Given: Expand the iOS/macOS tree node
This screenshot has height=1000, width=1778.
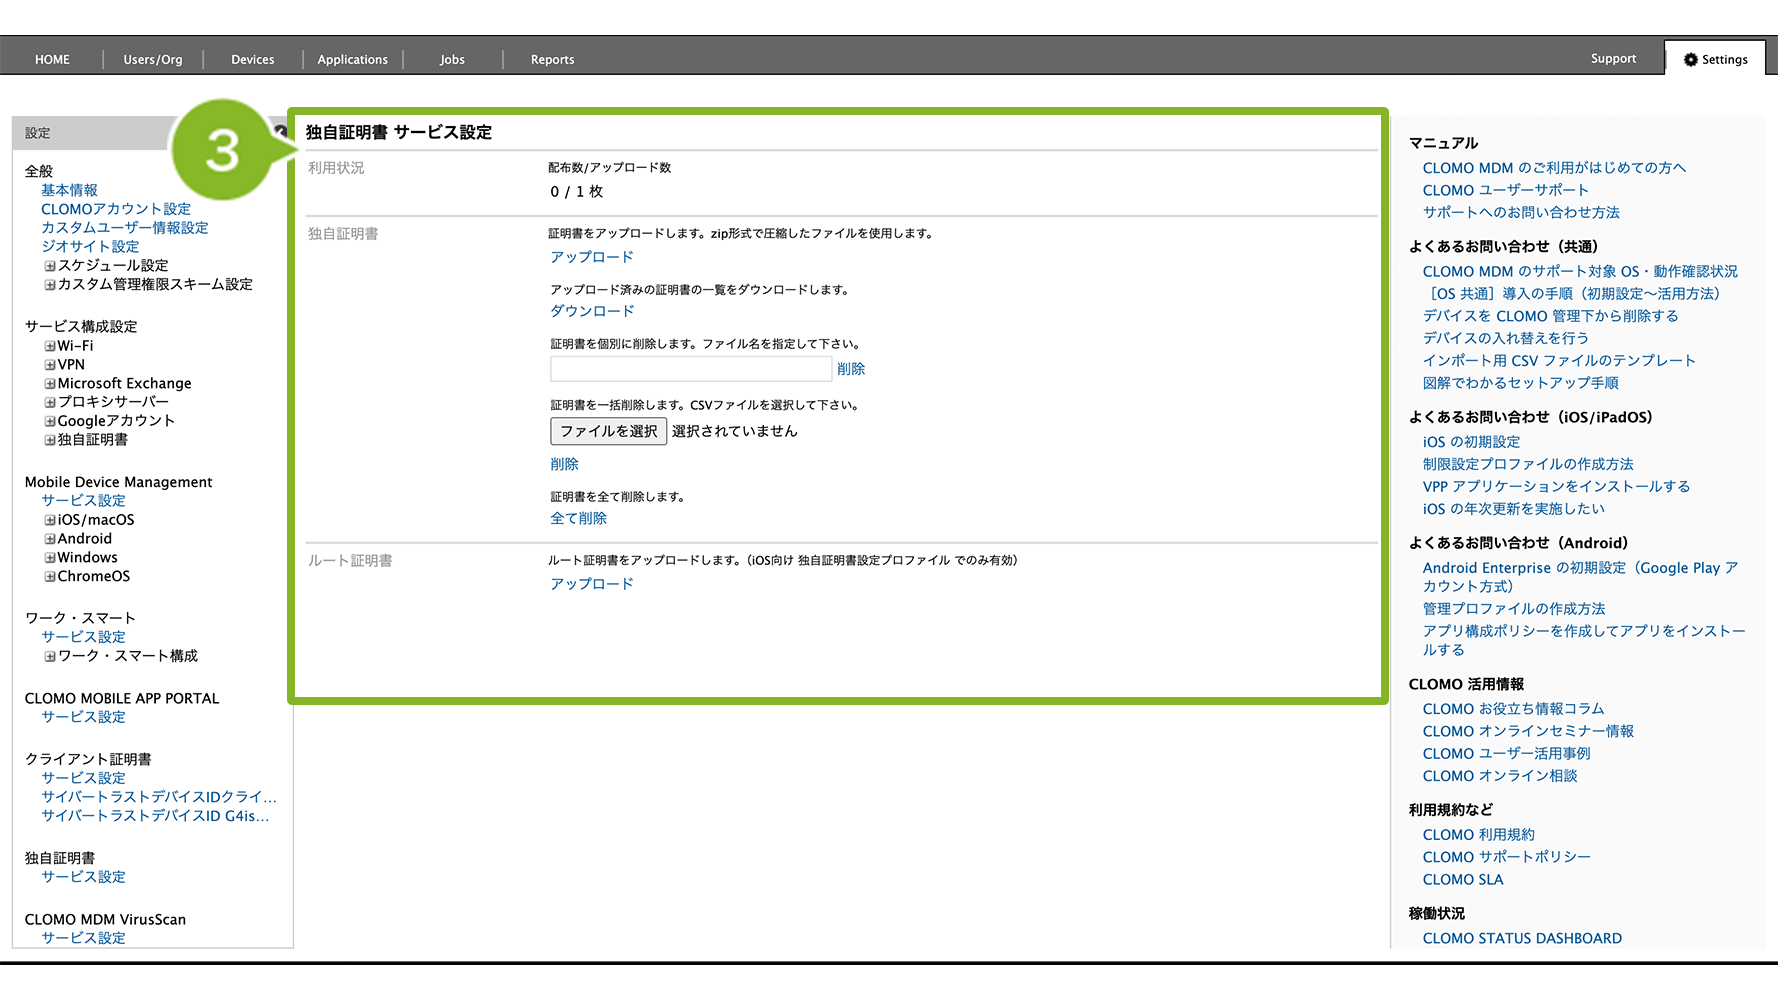Looking at the screenshot, I should (x=50, y=520).
